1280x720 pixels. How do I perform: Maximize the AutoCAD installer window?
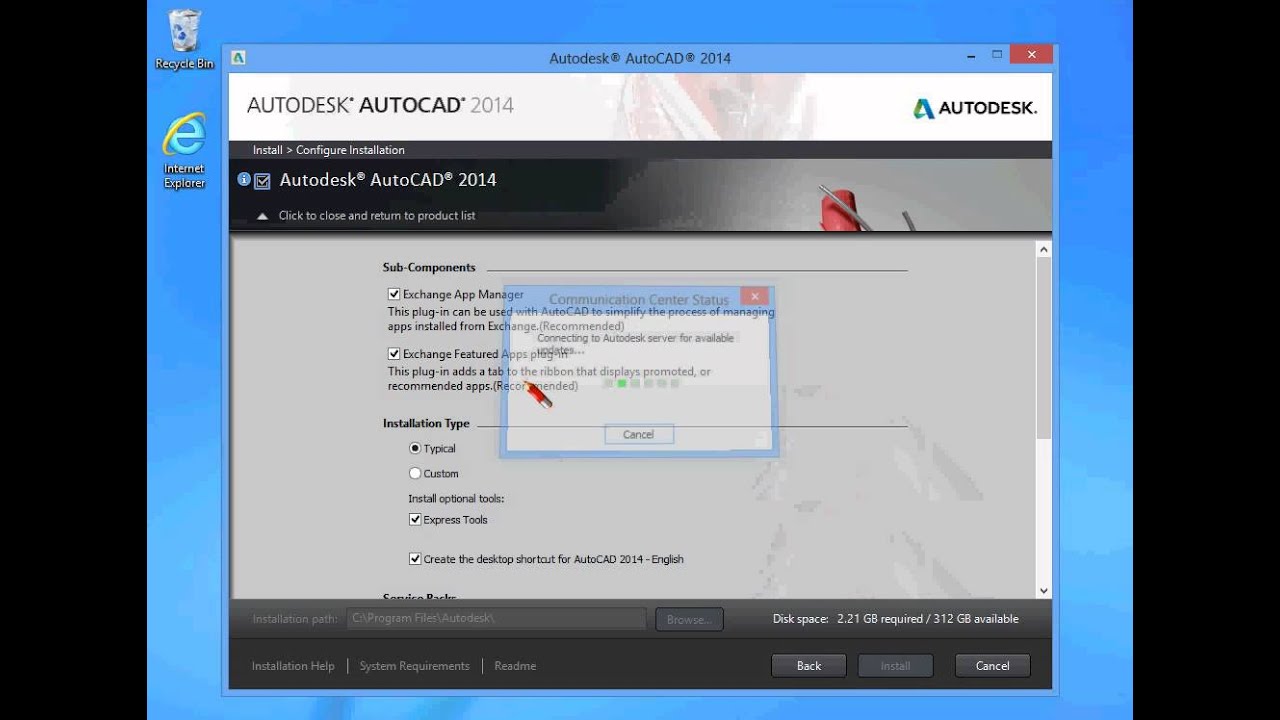[996, 56]
